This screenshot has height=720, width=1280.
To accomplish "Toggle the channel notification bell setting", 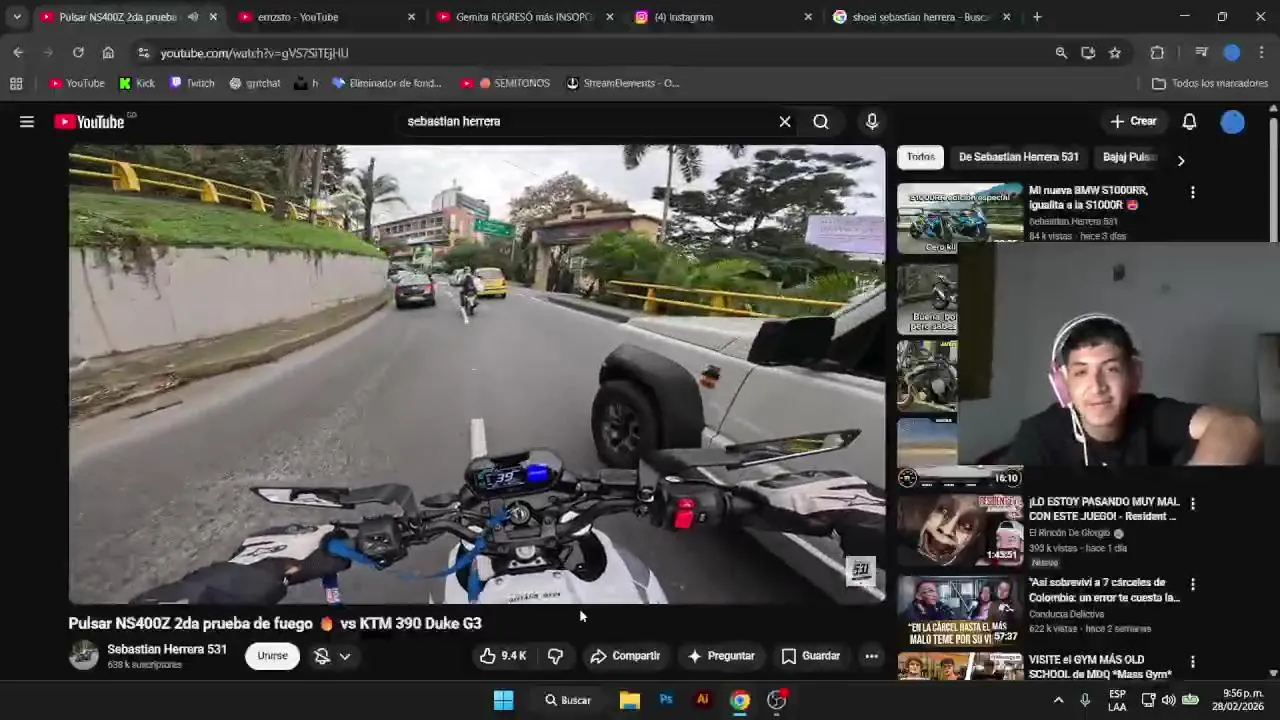I will [x=322, y=656].
